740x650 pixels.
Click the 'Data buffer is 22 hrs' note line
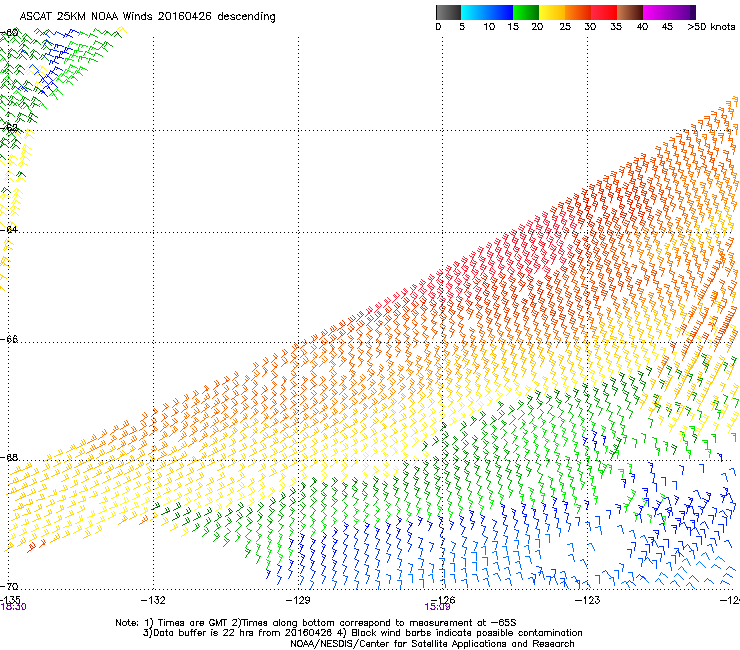tap(362, 633)
